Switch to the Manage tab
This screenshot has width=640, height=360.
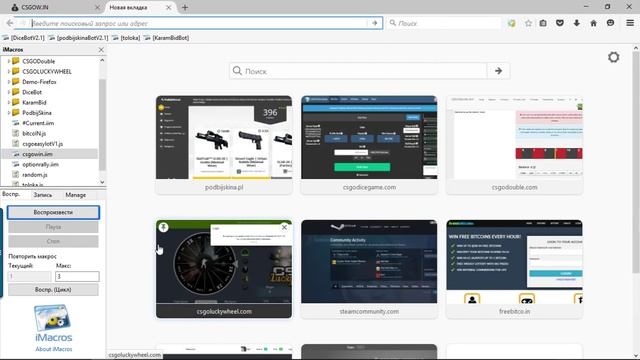(76, 195)
